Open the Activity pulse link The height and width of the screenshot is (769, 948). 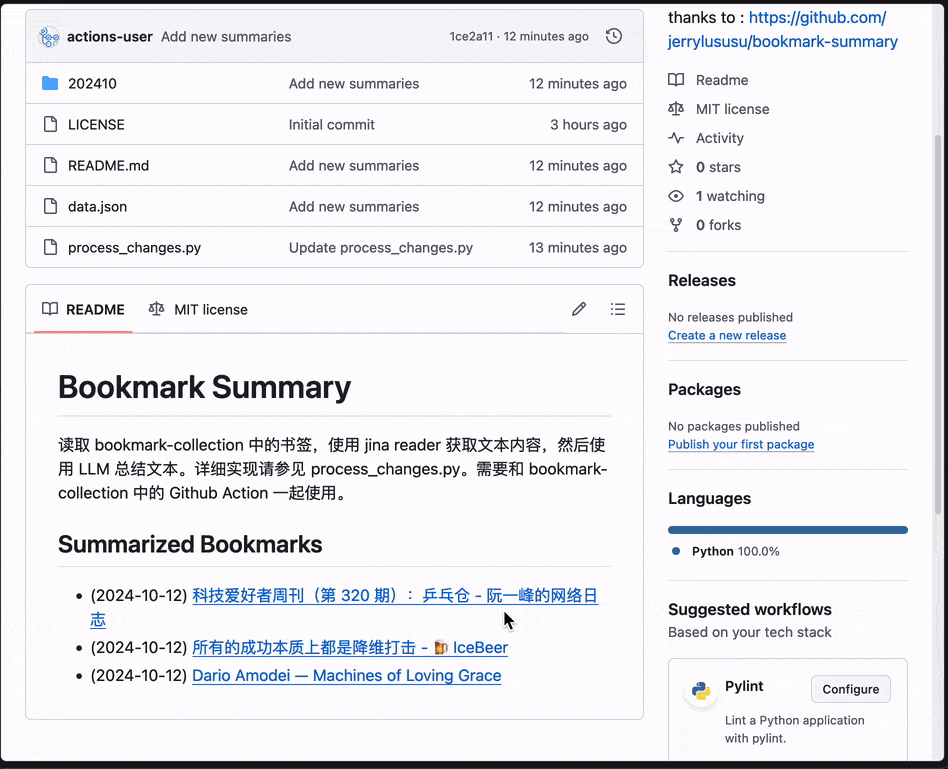pyautogui.click(x=719, y=138)
